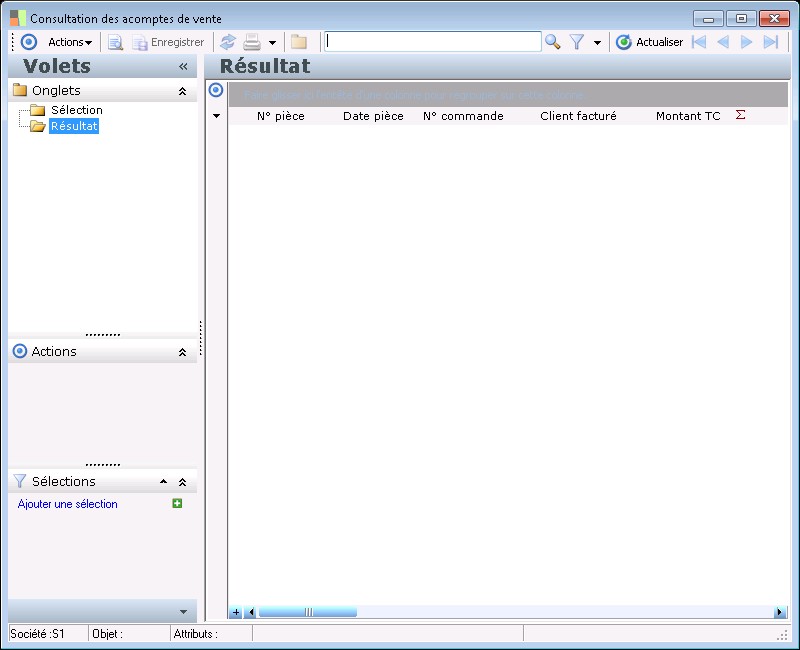This screenshot has width=800, height=650.
Task: Click the Enregistrer button
Action: click(x=168, y=42)
